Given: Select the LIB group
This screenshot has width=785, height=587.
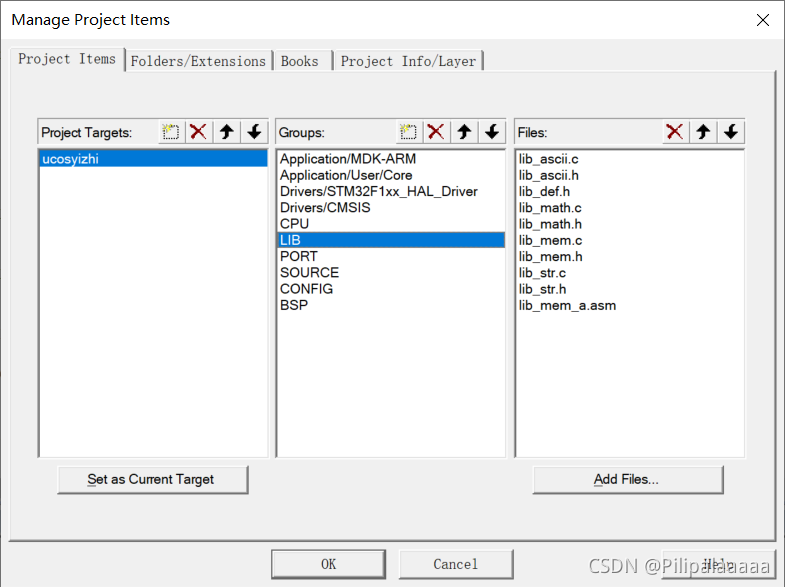Looking at the screenshot, I should (391, 240).
